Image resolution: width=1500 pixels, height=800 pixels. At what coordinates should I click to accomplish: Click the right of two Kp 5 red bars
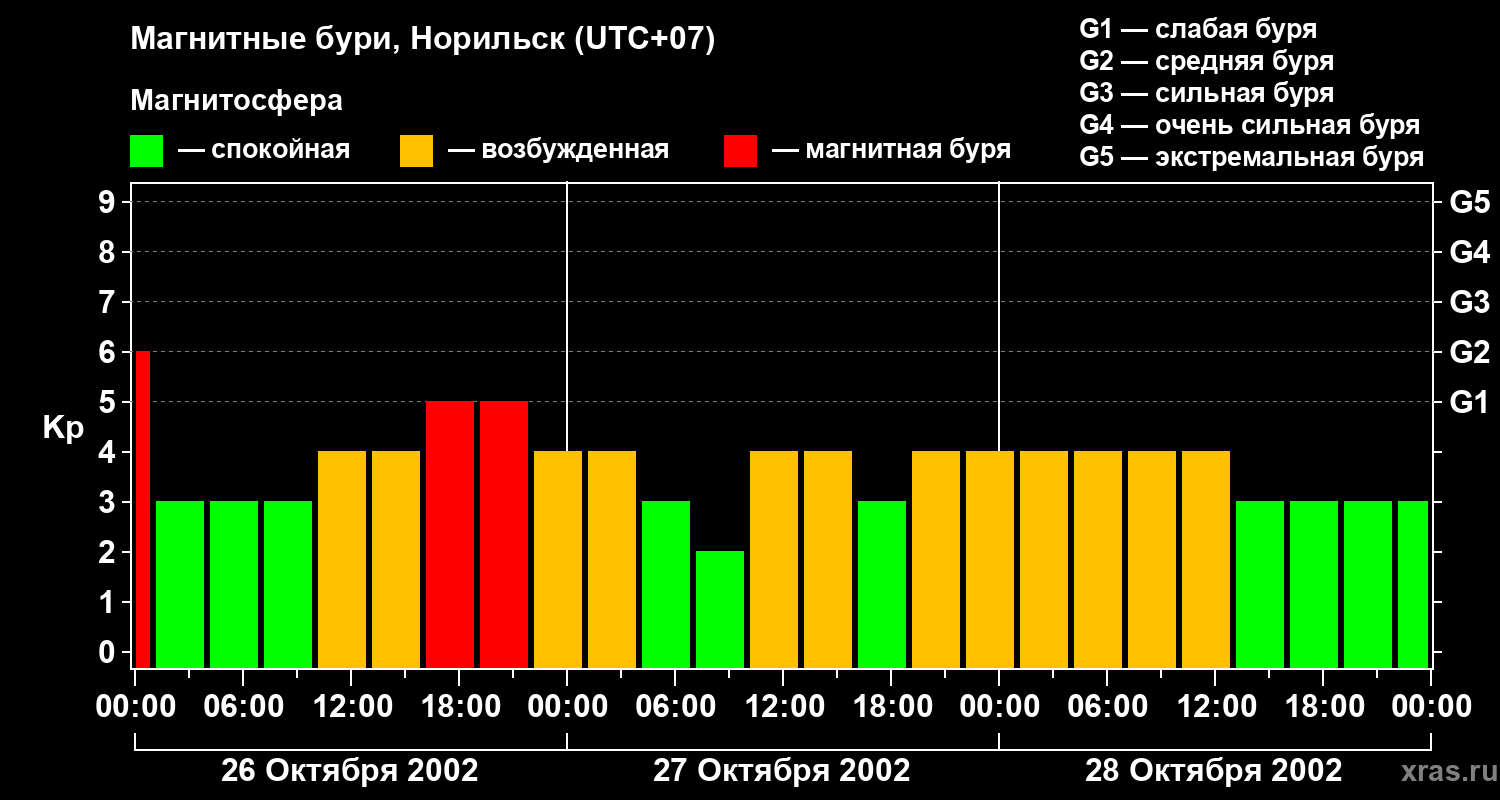click(504, 534)
